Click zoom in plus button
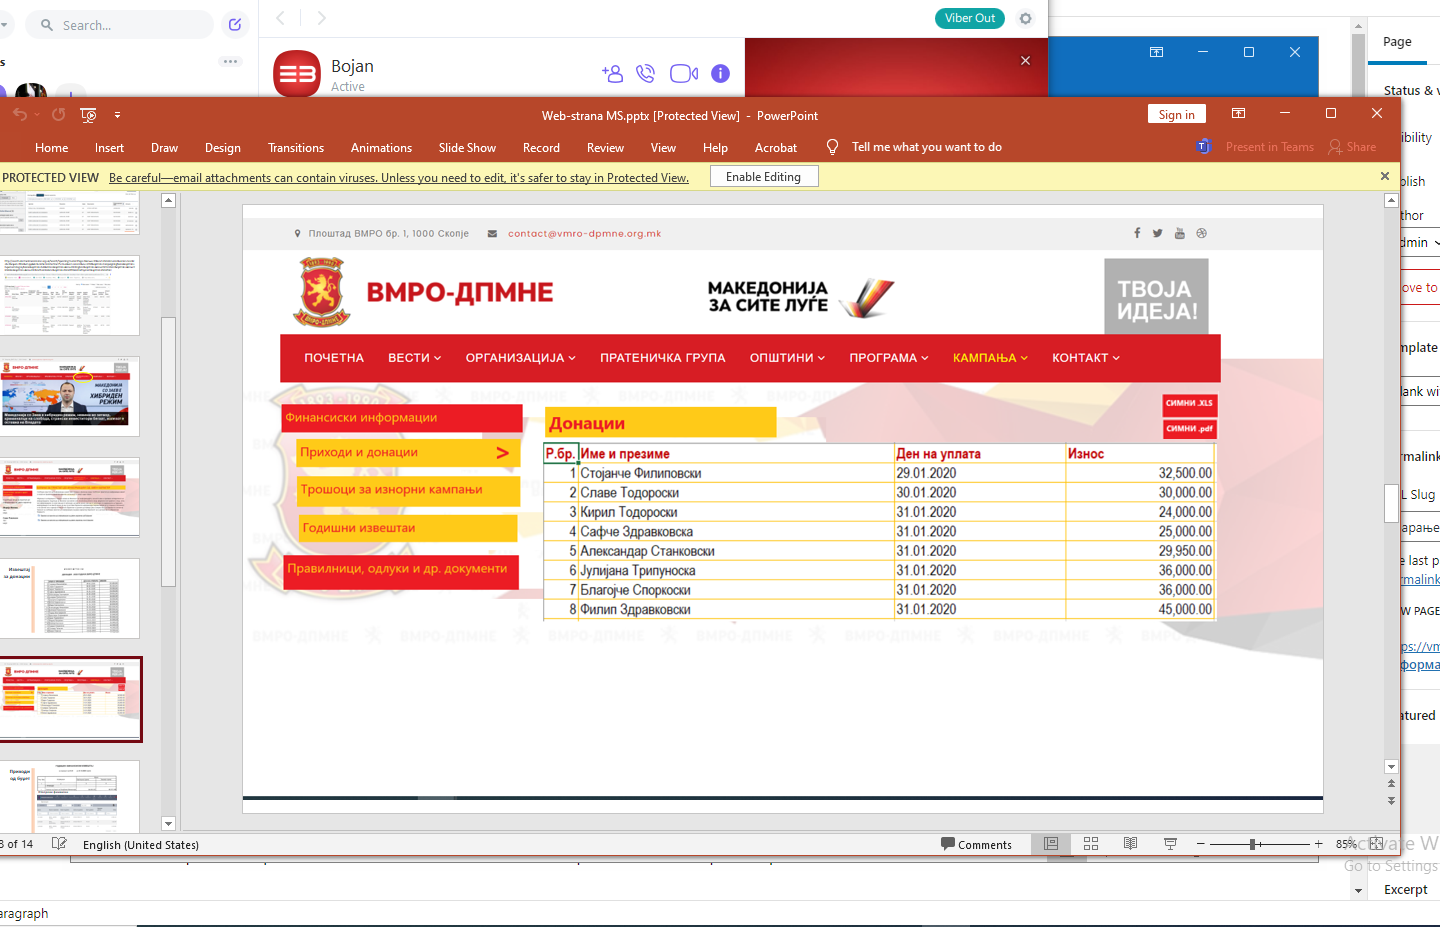 tap(1319, 844)
